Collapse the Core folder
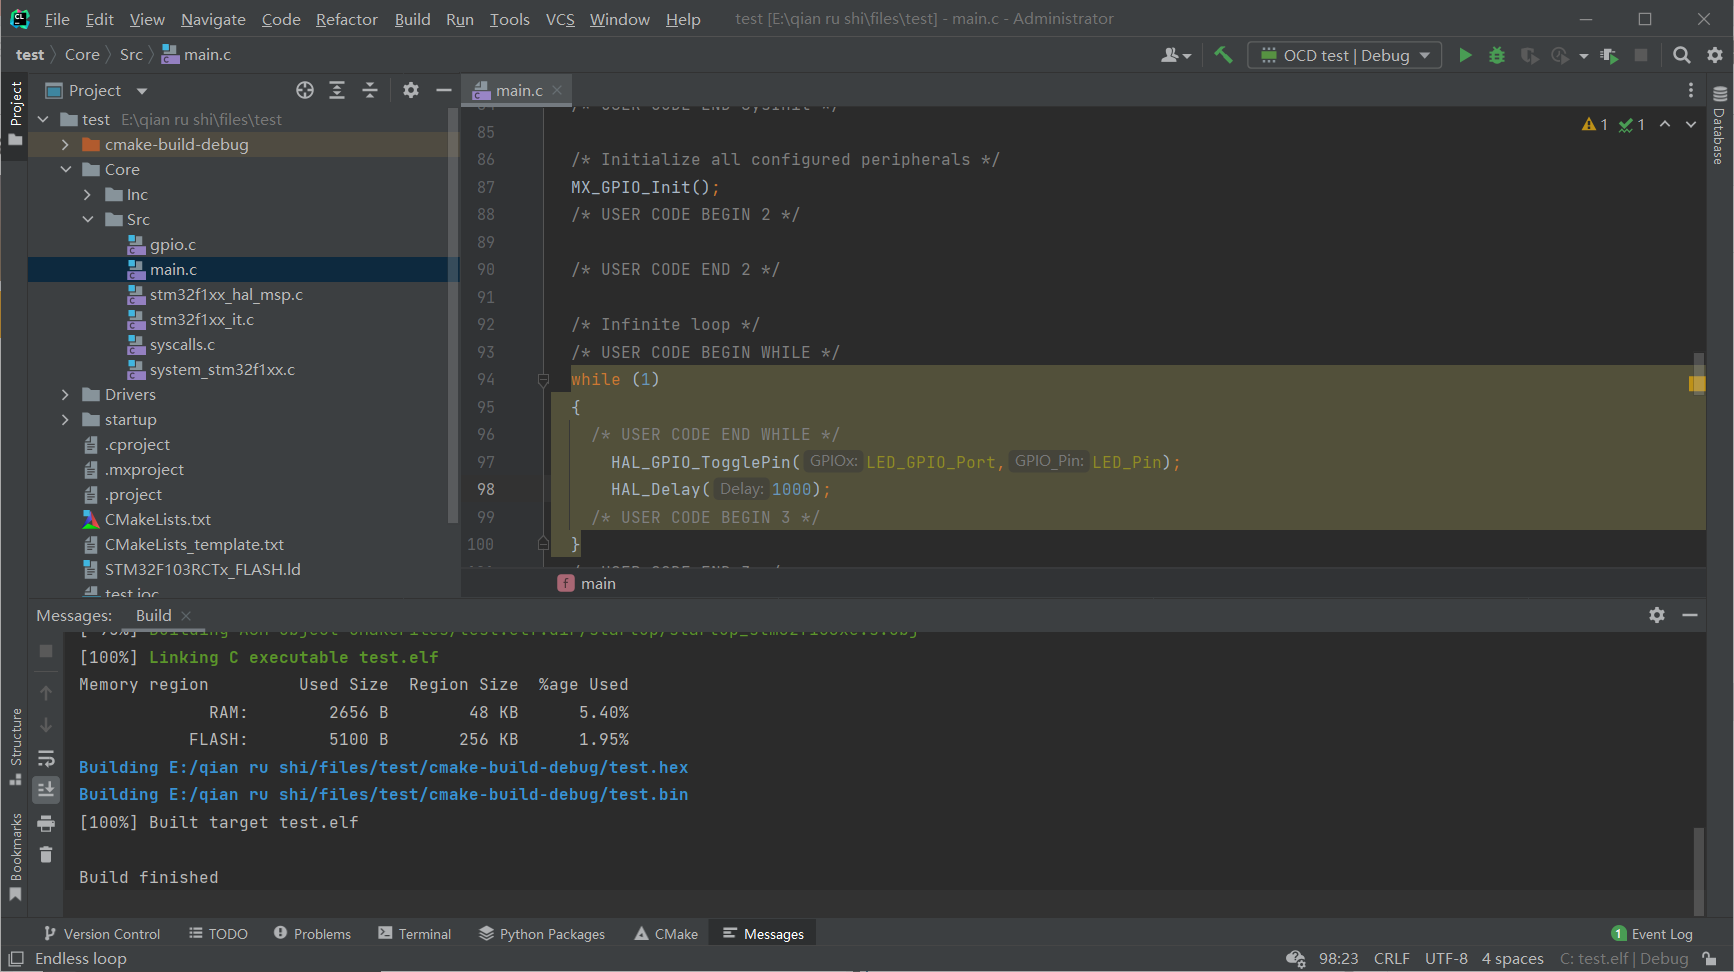The width and height of the screenshot is (1734, 972). [x=66, y=169]
